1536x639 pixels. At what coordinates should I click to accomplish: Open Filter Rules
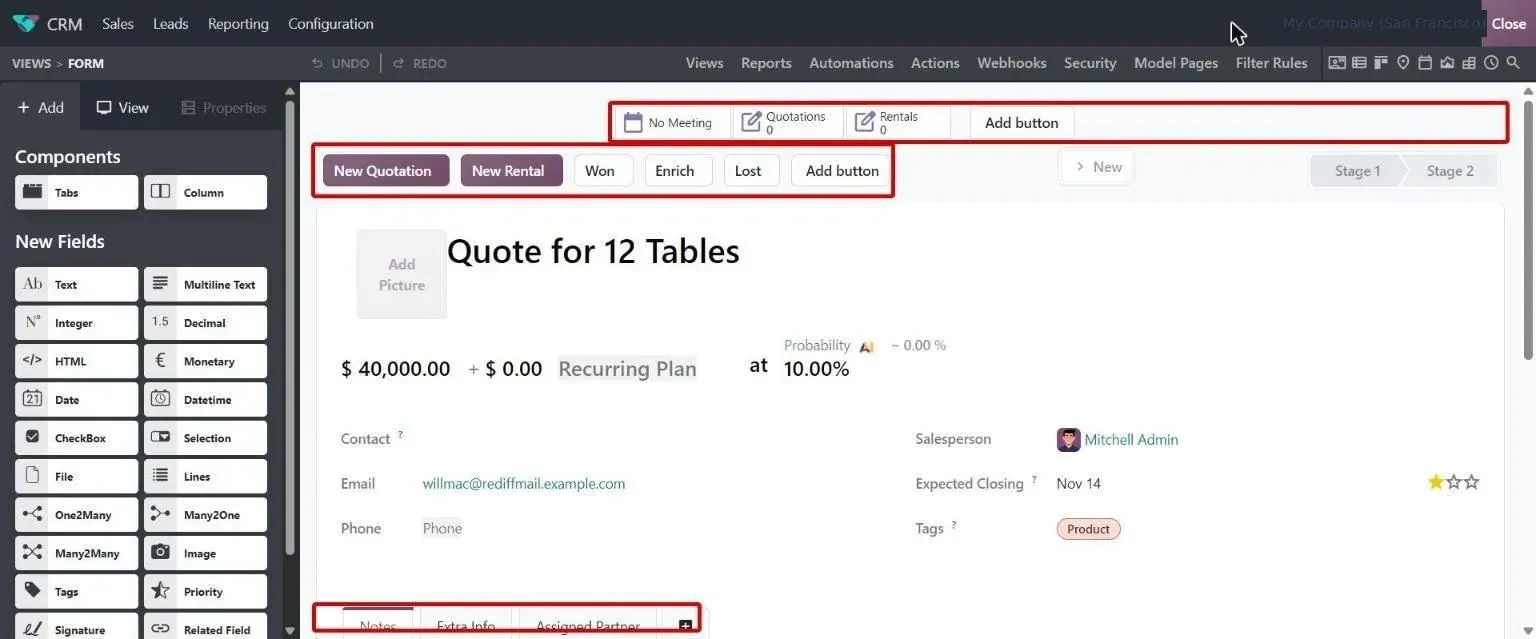(1271, 63)
